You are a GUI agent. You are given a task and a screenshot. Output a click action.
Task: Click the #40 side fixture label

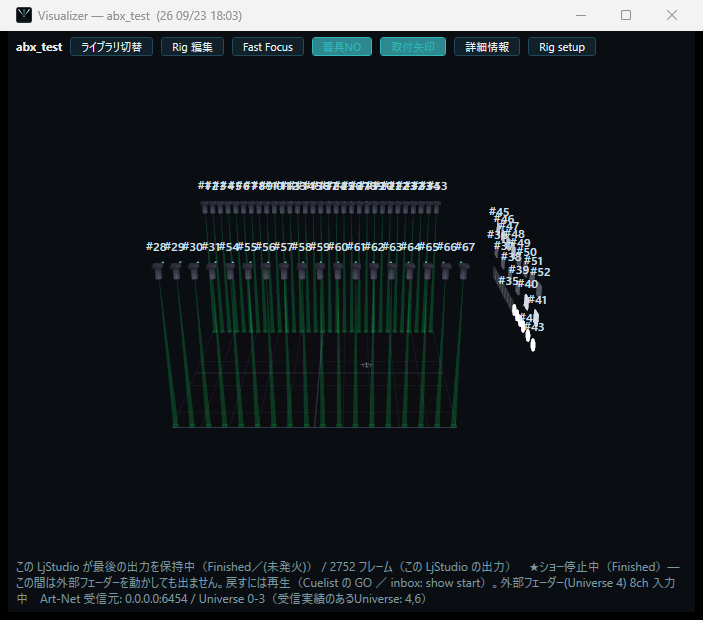pyautogui.click(x=528, y=284)
